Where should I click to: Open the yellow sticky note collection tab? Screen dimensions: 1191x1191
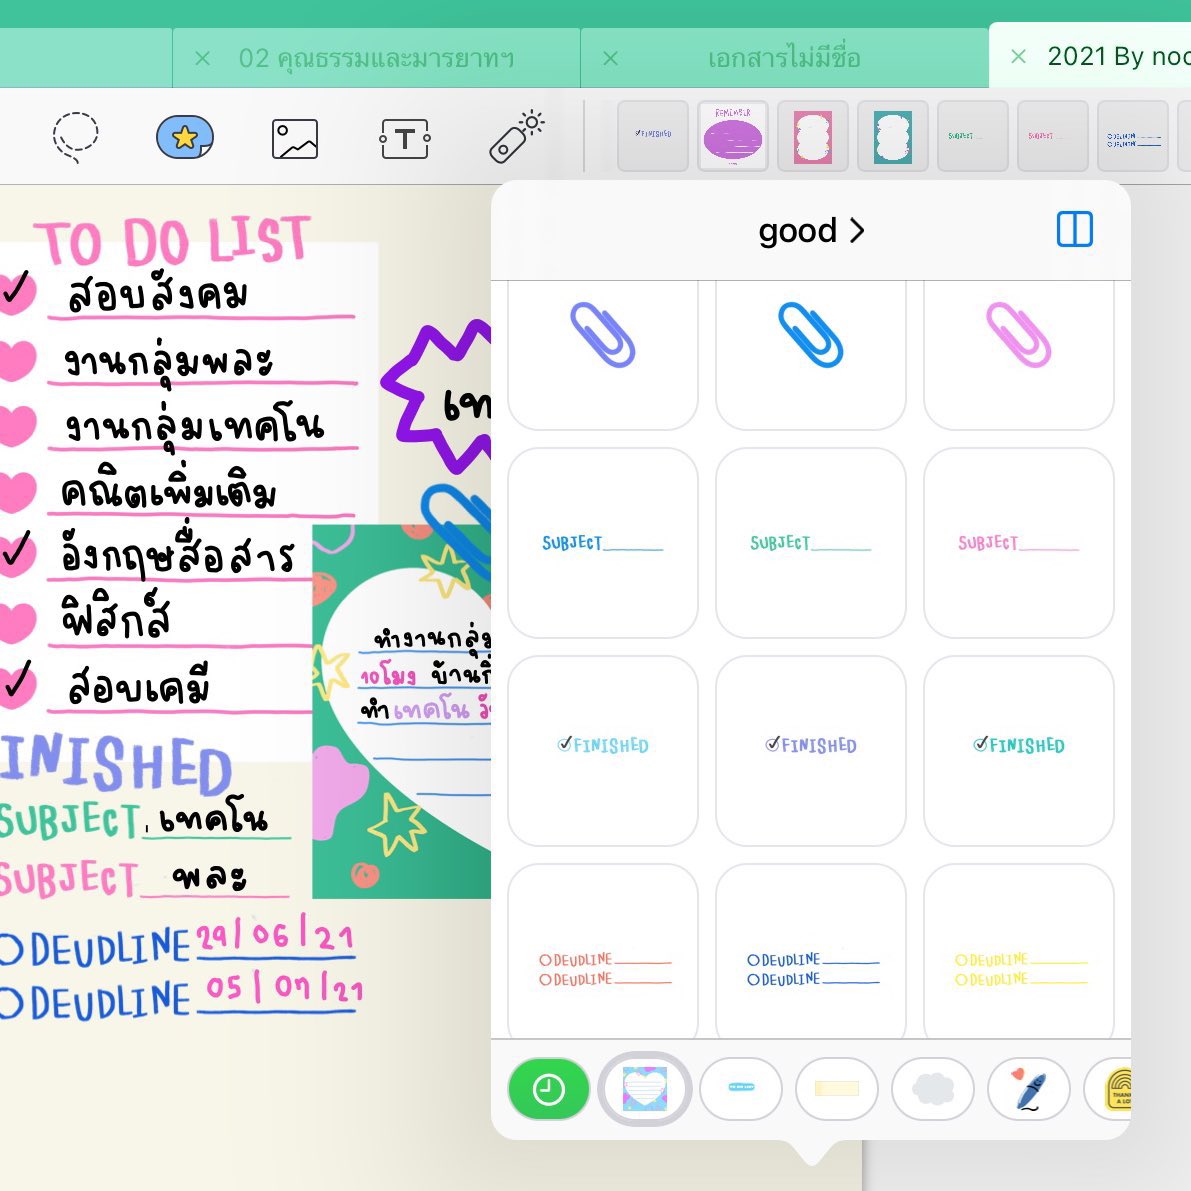tap(837, 1089)
